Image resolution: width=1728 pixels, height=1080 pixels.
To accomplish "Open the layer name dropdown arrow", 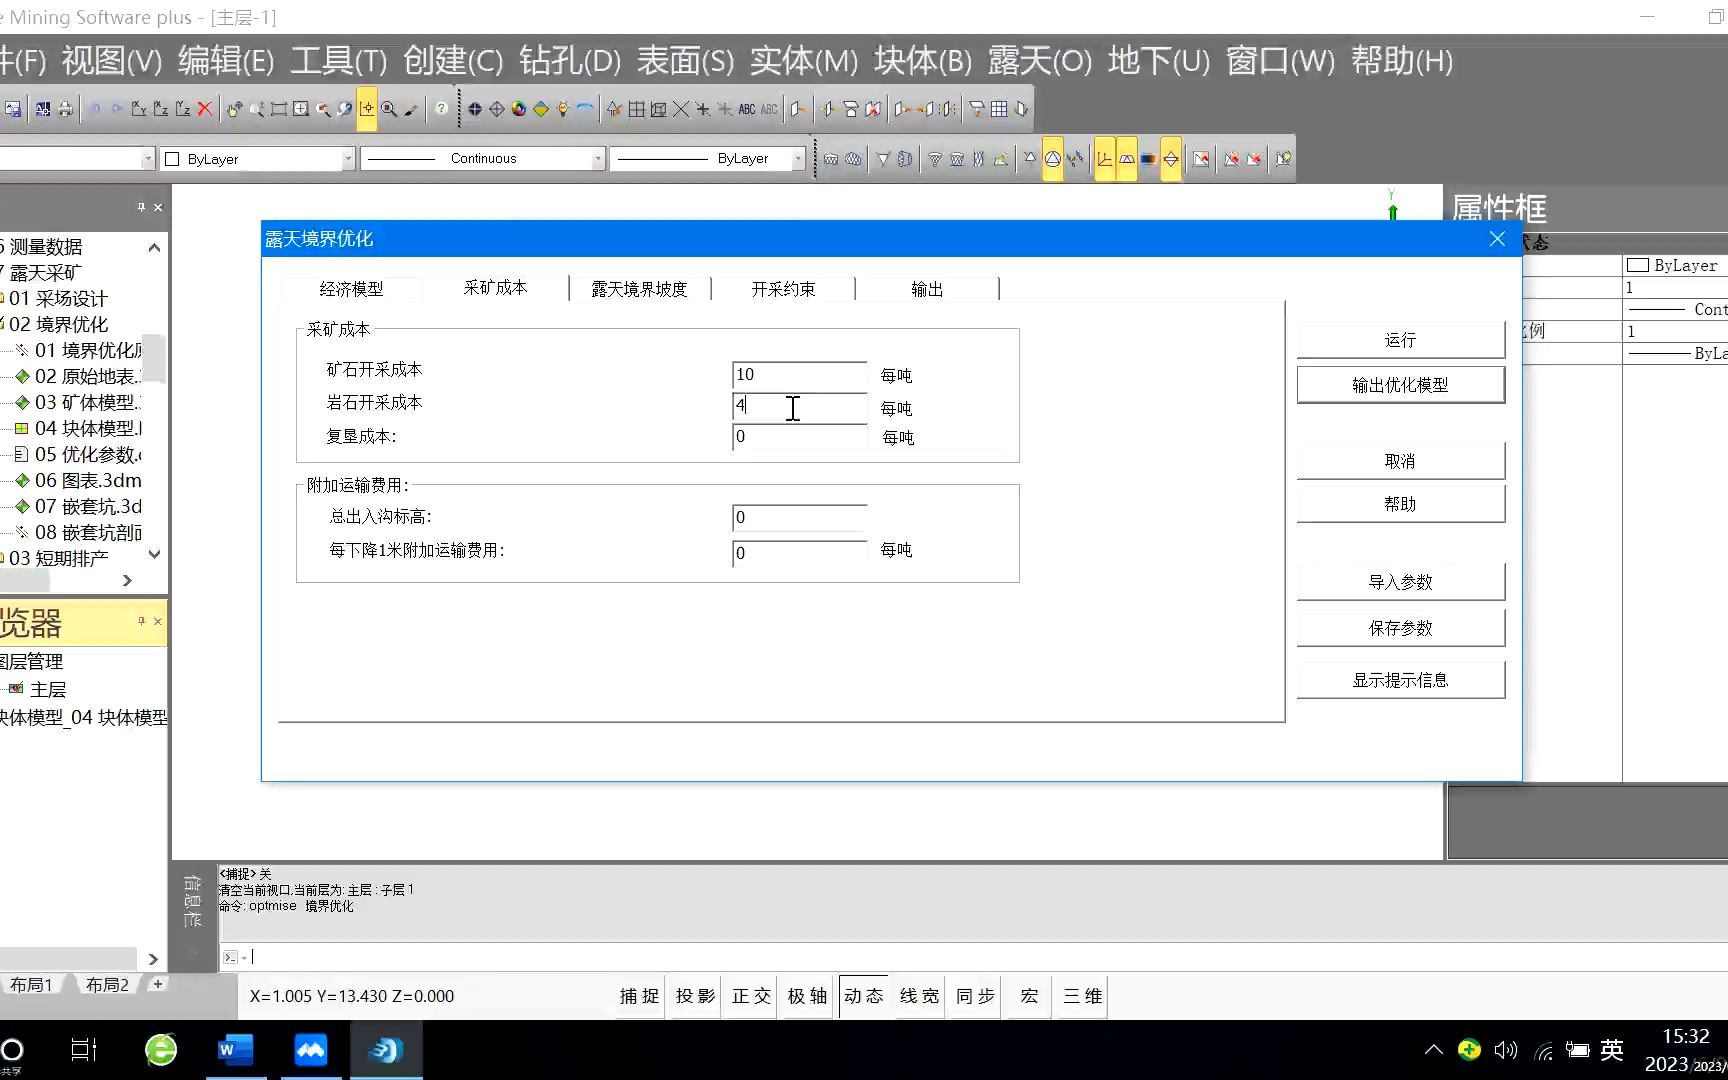I will click(x=148, y=159).
